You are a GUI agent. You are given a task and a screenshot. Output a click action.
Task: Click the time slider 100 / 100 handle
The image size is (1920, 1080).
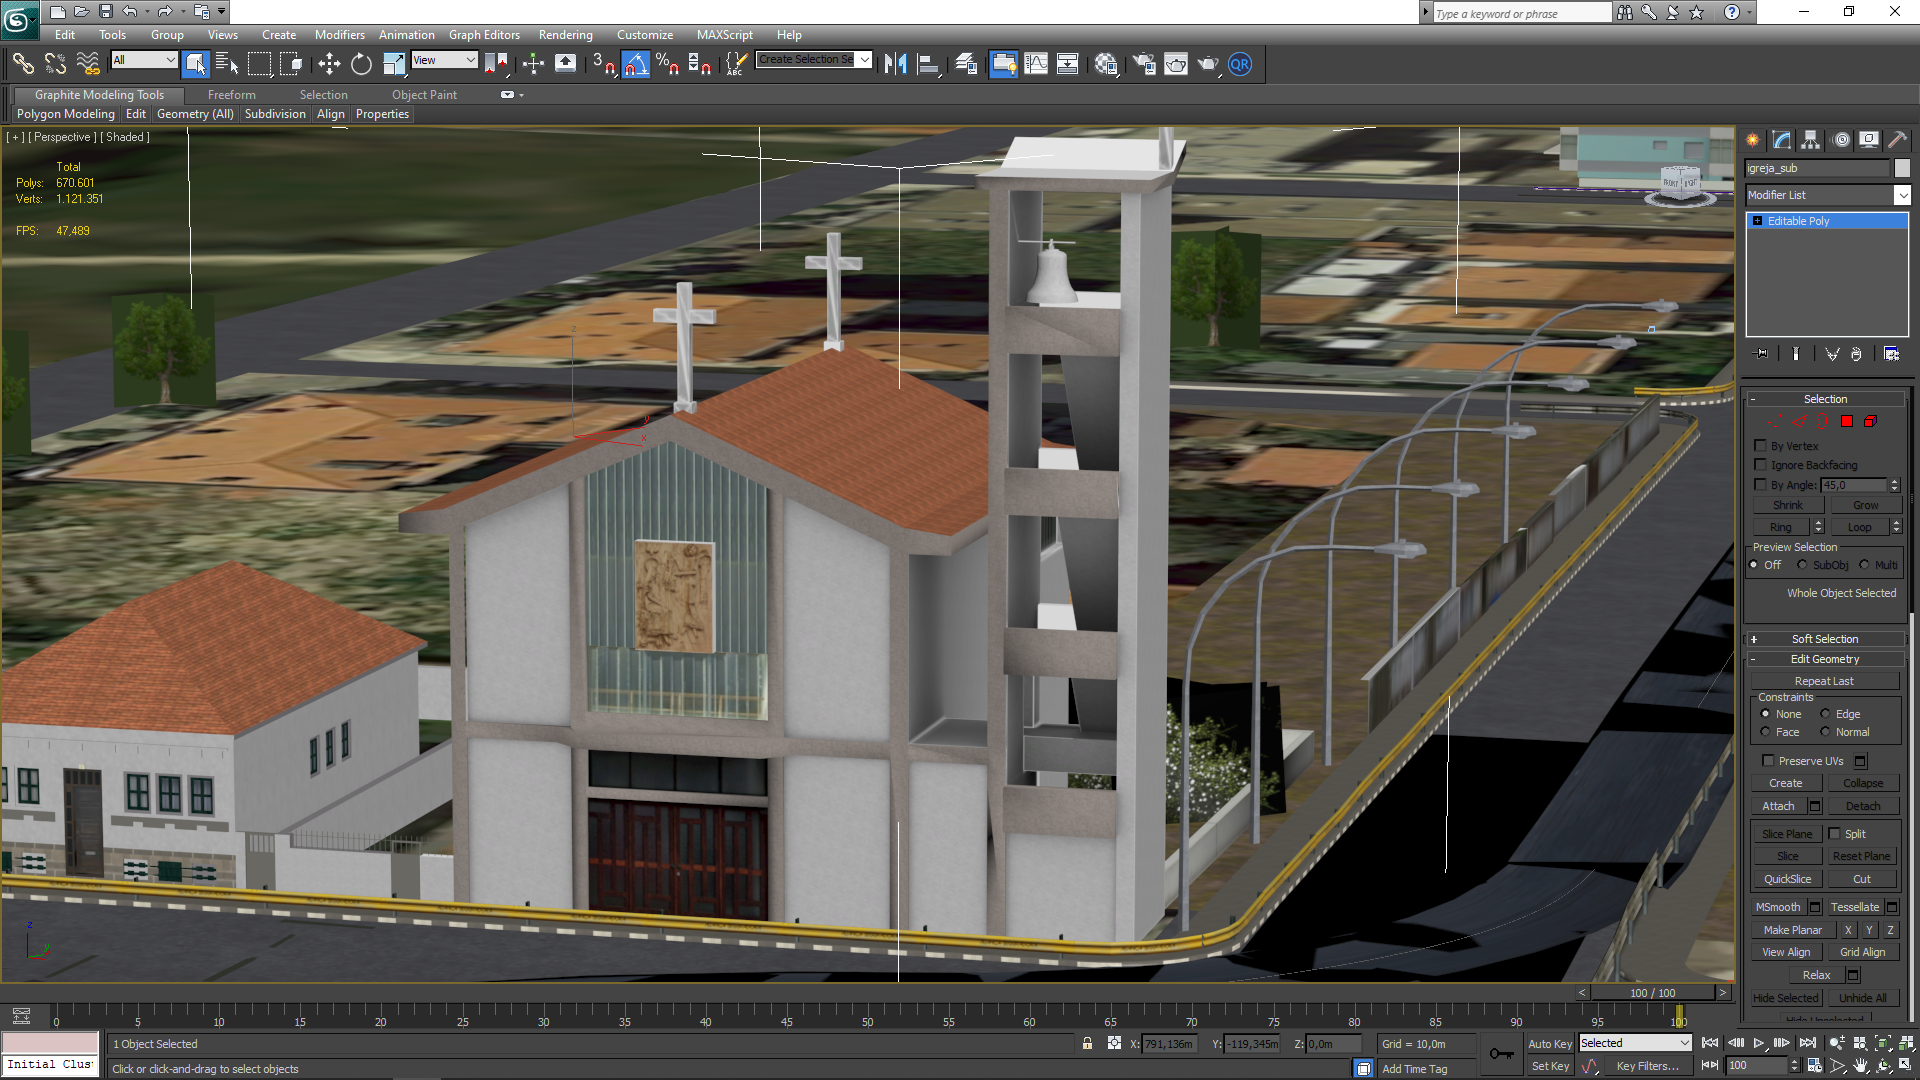coord(1653,993)
